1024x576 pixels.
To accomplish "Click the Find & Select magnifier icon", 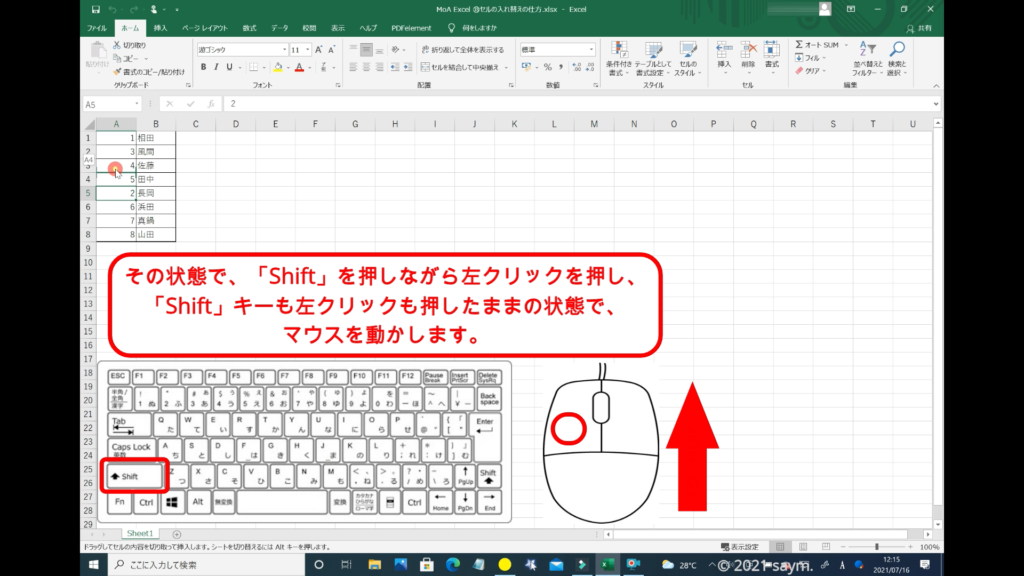I will point(897,52).
